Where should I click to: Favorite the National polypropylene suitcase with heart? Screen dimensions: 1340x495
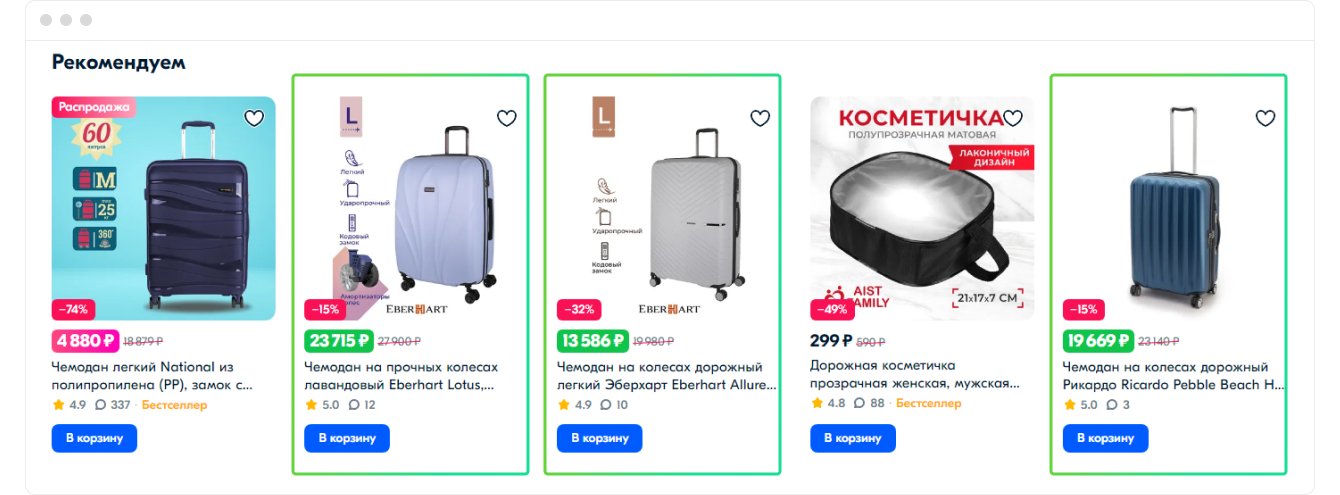point(254,118)
